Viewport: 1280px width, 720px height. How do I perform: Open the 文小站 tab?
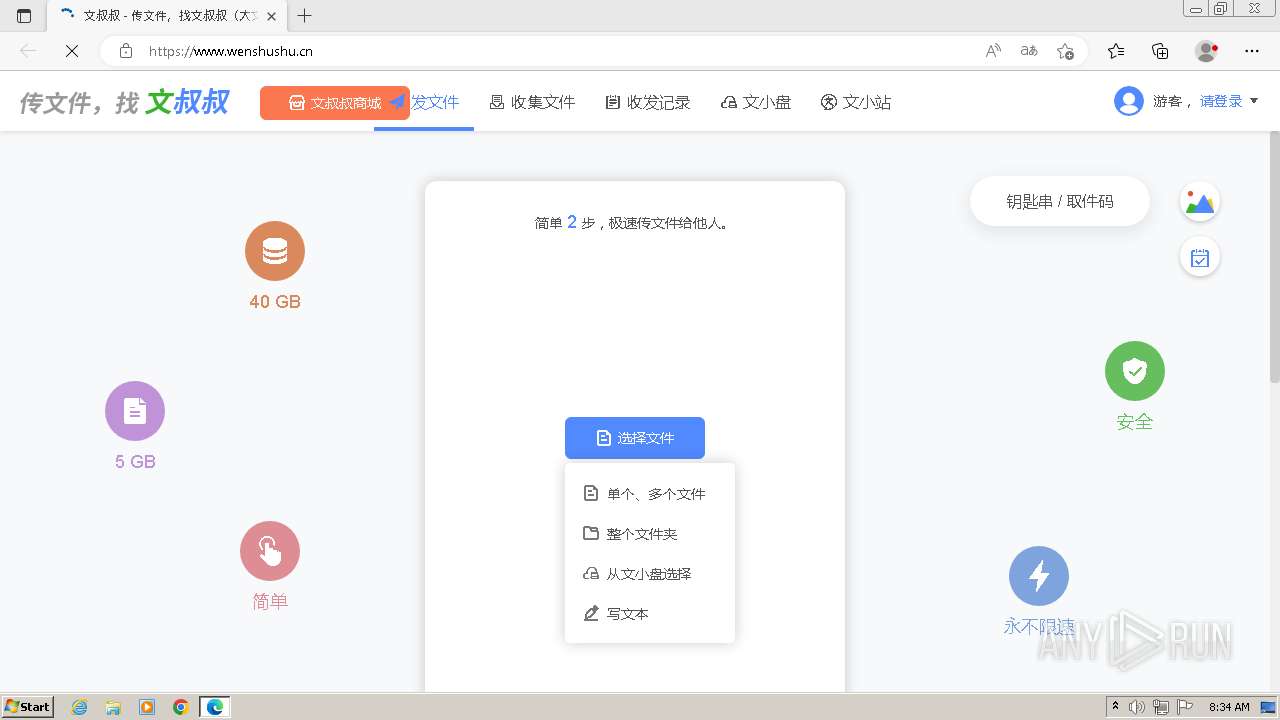(856, 102)
